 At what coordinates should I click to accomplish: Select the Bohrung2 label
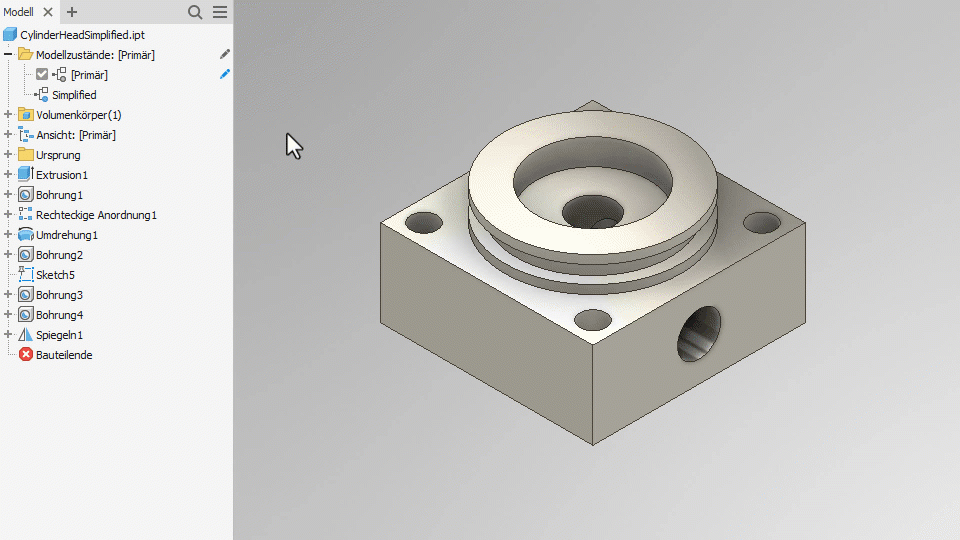59,255
